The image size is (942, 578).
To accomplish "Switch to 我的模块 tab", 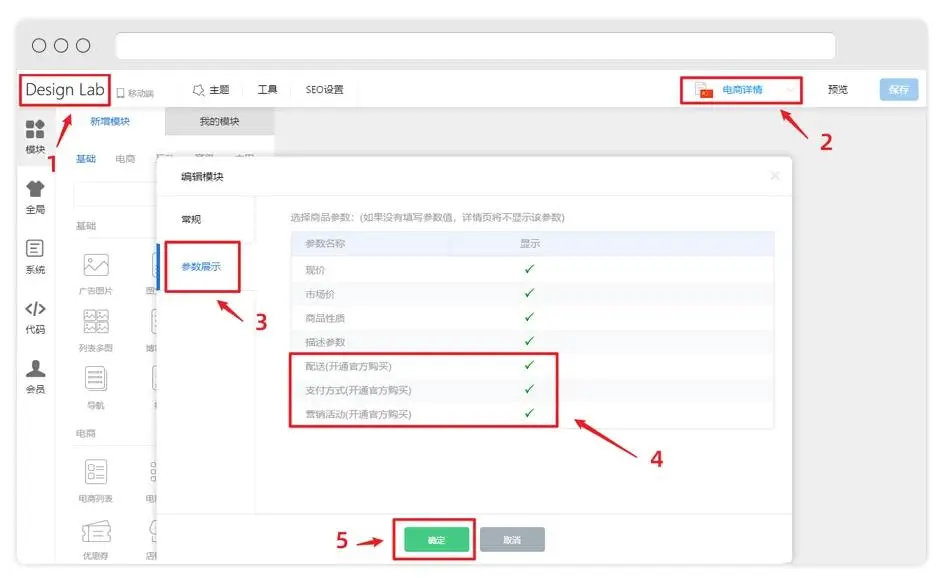I will (x=219, y=121).
